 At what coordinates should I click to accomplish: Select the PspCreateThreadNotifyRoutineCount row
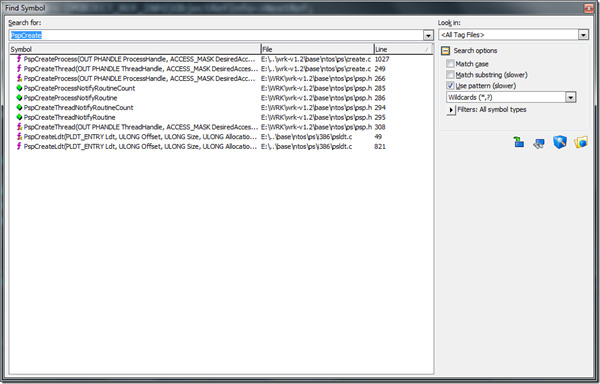click(x=221, y=107)
